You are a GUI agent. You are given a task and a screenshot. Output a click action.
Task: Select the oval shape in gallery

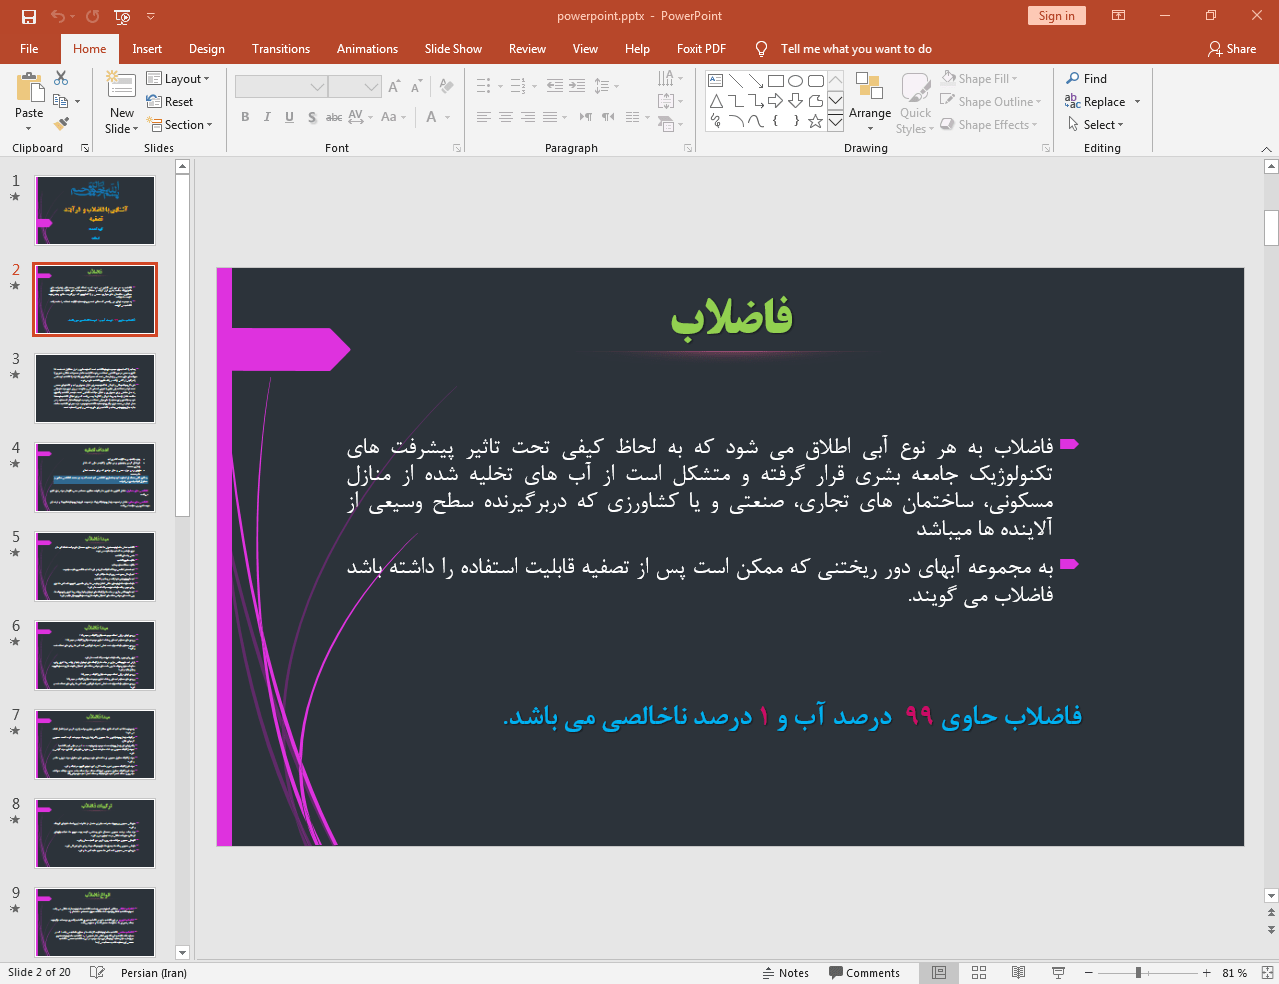pos(795,80)
